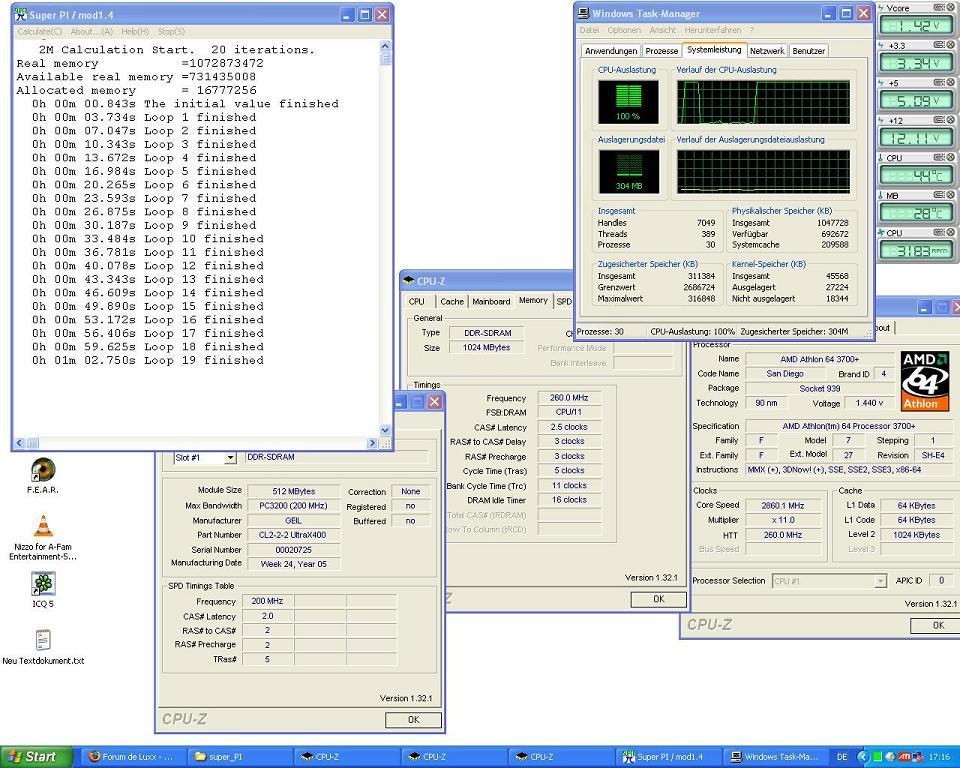Open settings icon of +12 widget
Viewport: 960px width, 768px height.
pos(939,120)
